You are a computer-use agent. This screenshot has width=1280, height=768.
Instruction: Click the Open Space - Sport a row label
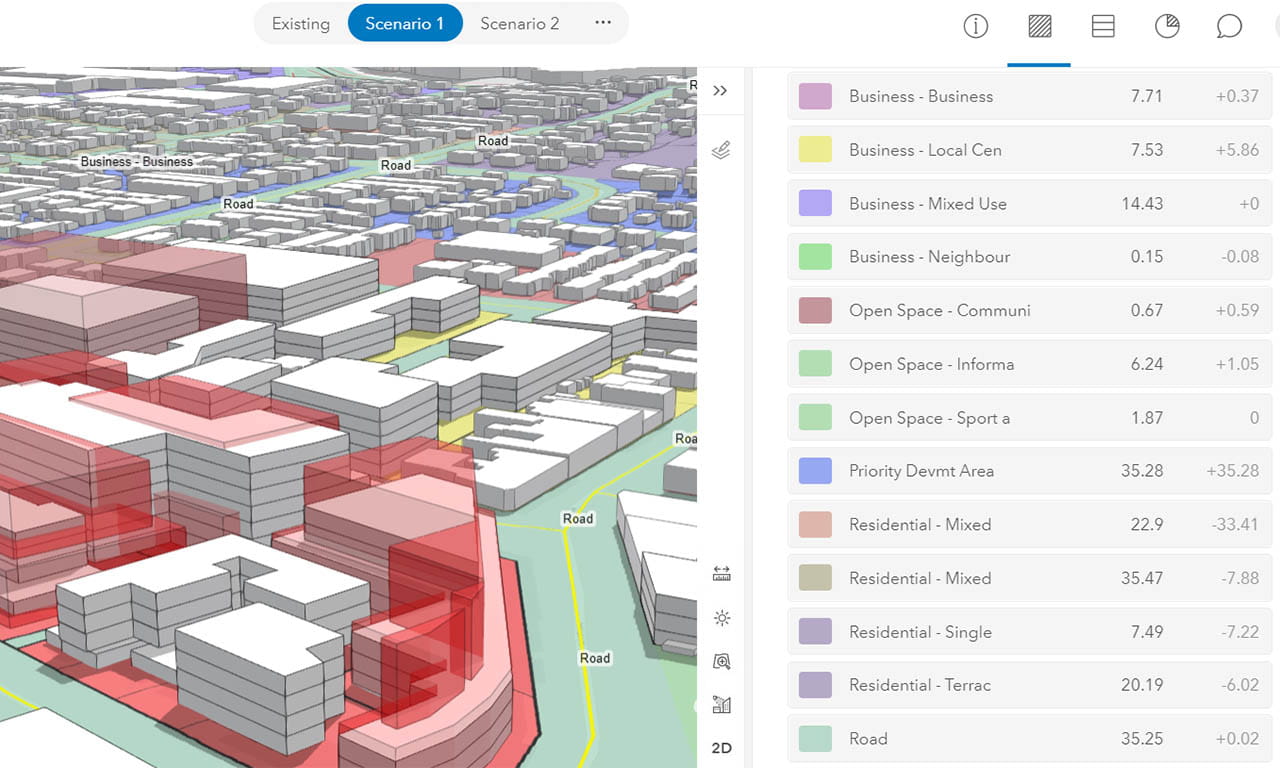click(x=929, y=418)
